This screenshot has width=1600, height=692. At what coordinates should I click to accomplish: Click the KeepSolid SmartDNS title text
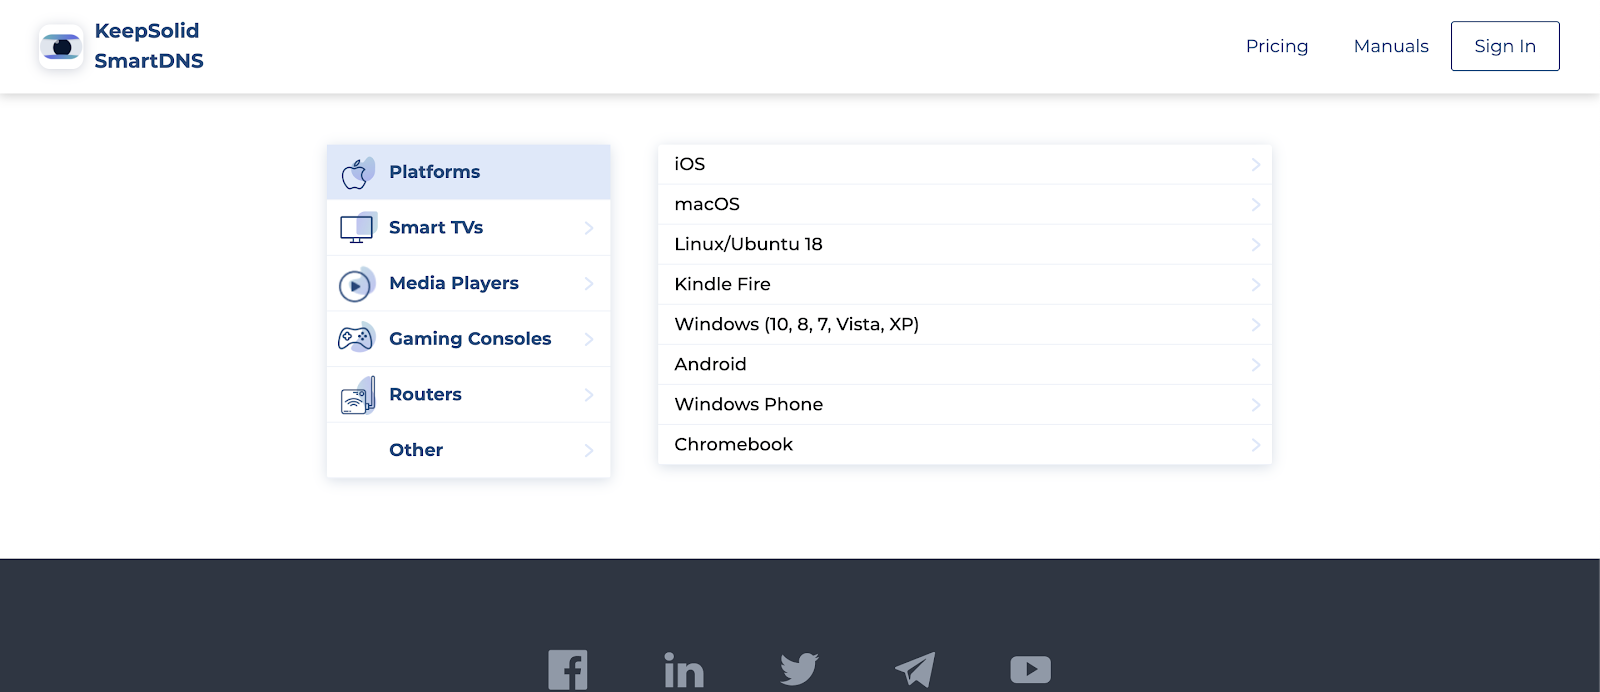click(149, 46)
